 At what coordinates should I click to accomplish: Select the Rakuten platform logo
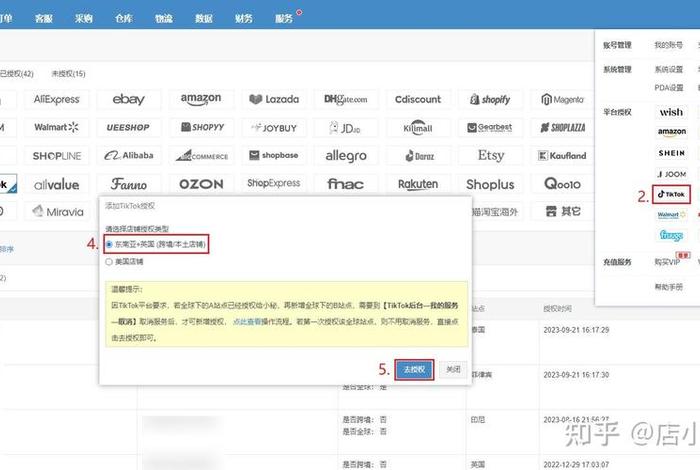pos(418,184)
